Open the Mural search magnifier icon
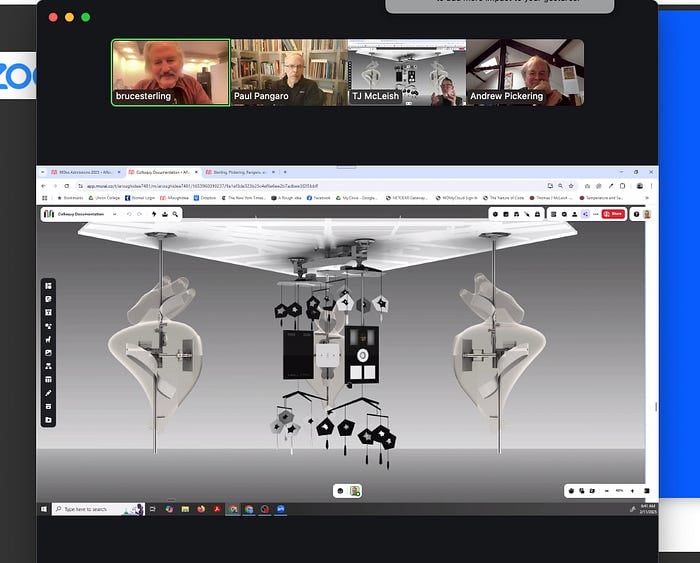 pos(175,214)
